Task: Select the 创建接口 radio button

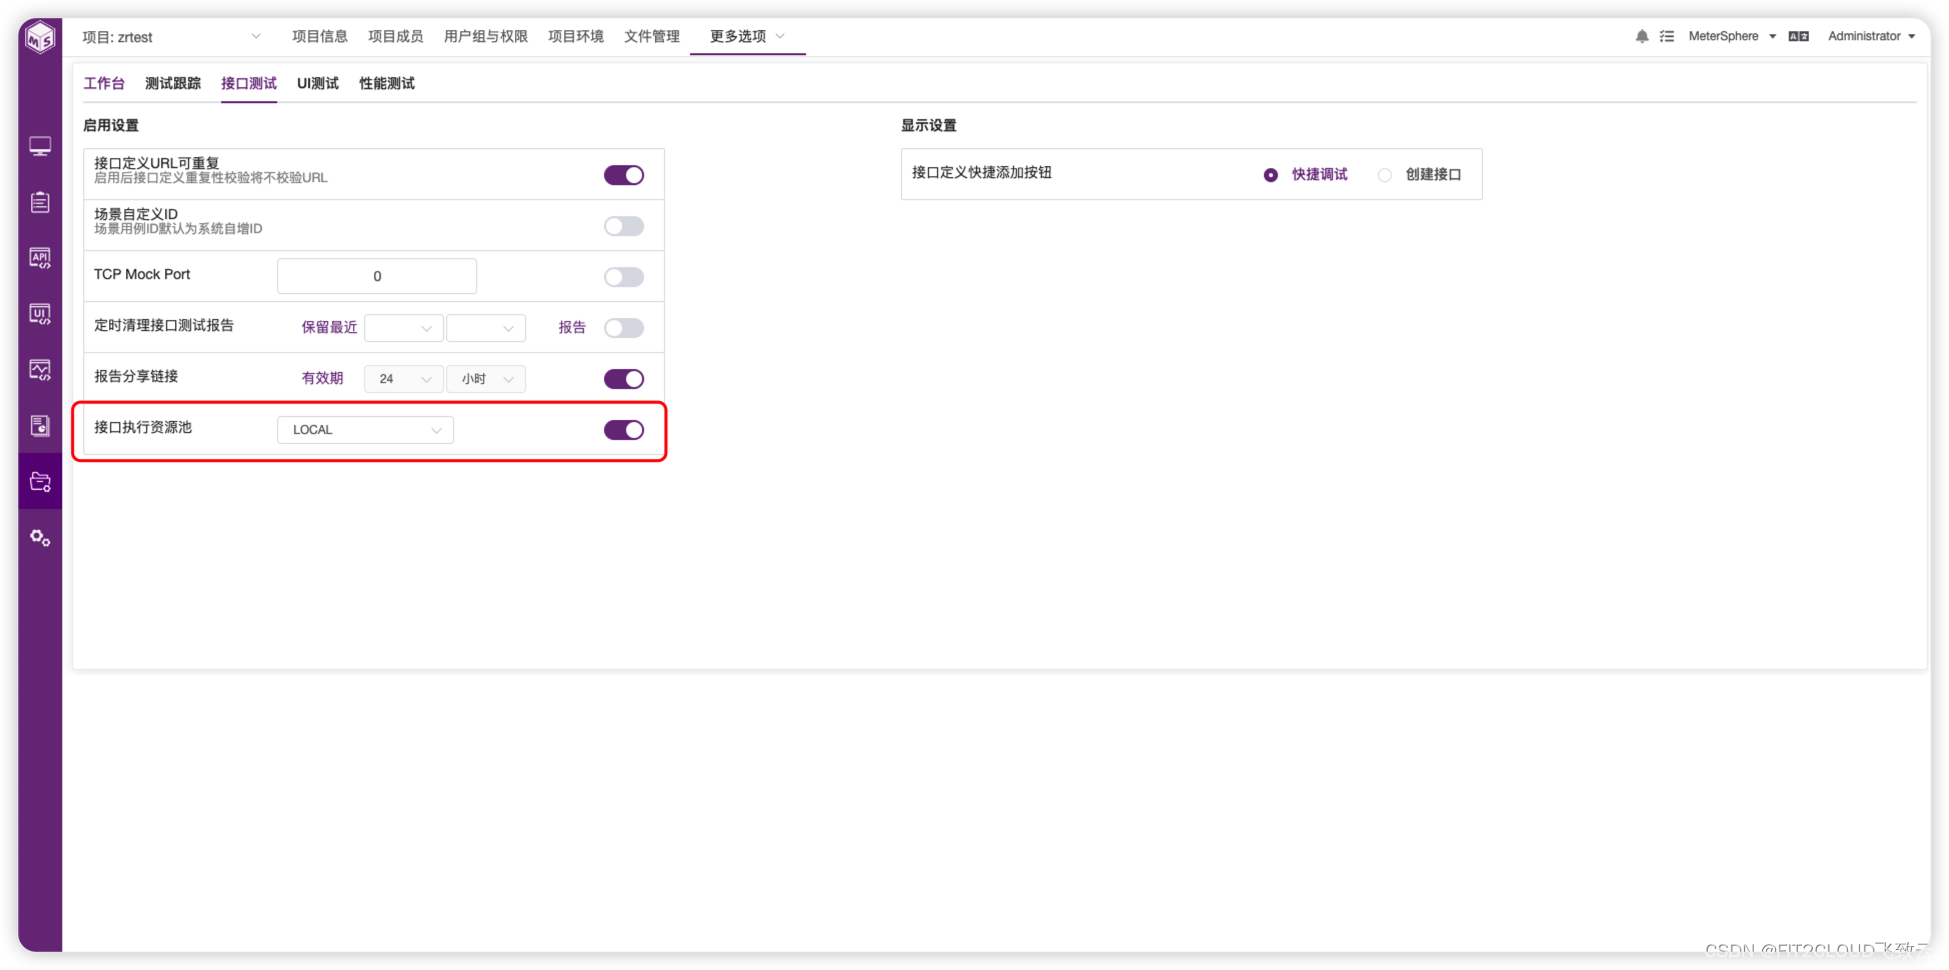Action: click(x=1384, y=174)
